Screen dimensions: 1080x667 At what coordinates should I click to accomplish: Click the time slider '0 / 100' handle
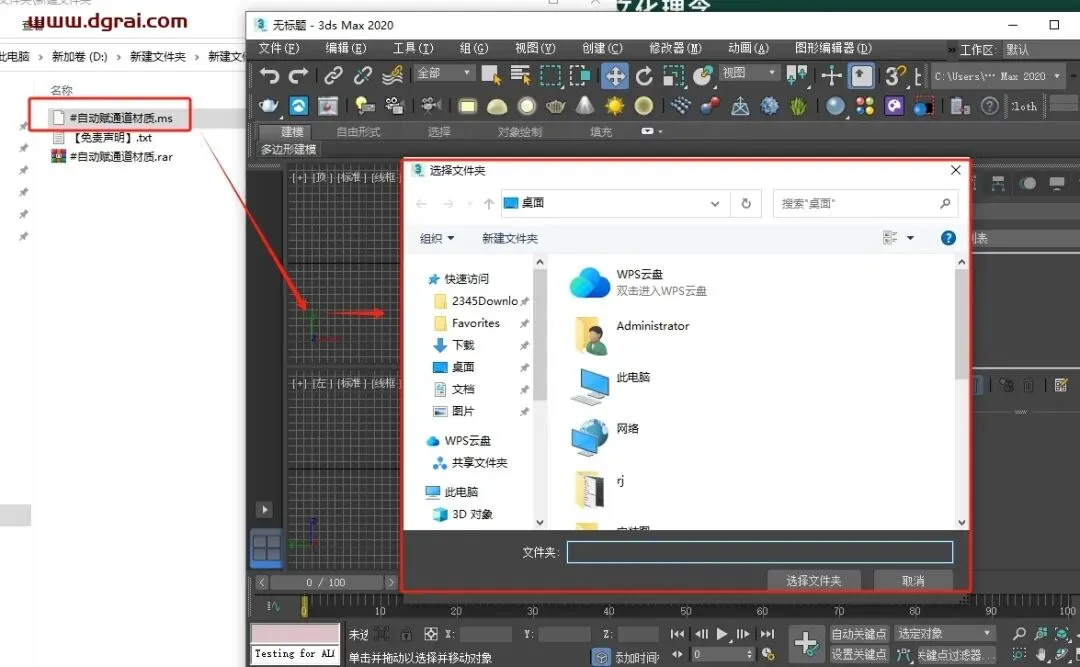click(326, 582)
